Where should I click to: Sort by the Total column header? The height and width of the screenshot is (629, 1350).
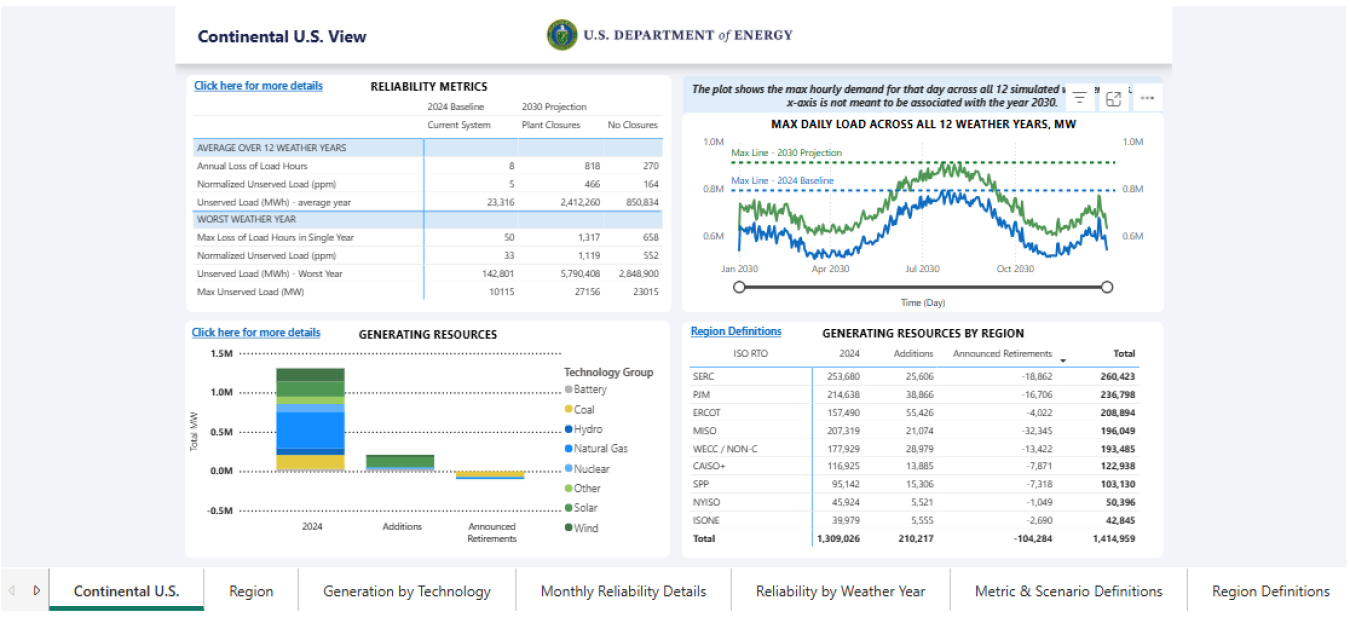(1124, 353)
